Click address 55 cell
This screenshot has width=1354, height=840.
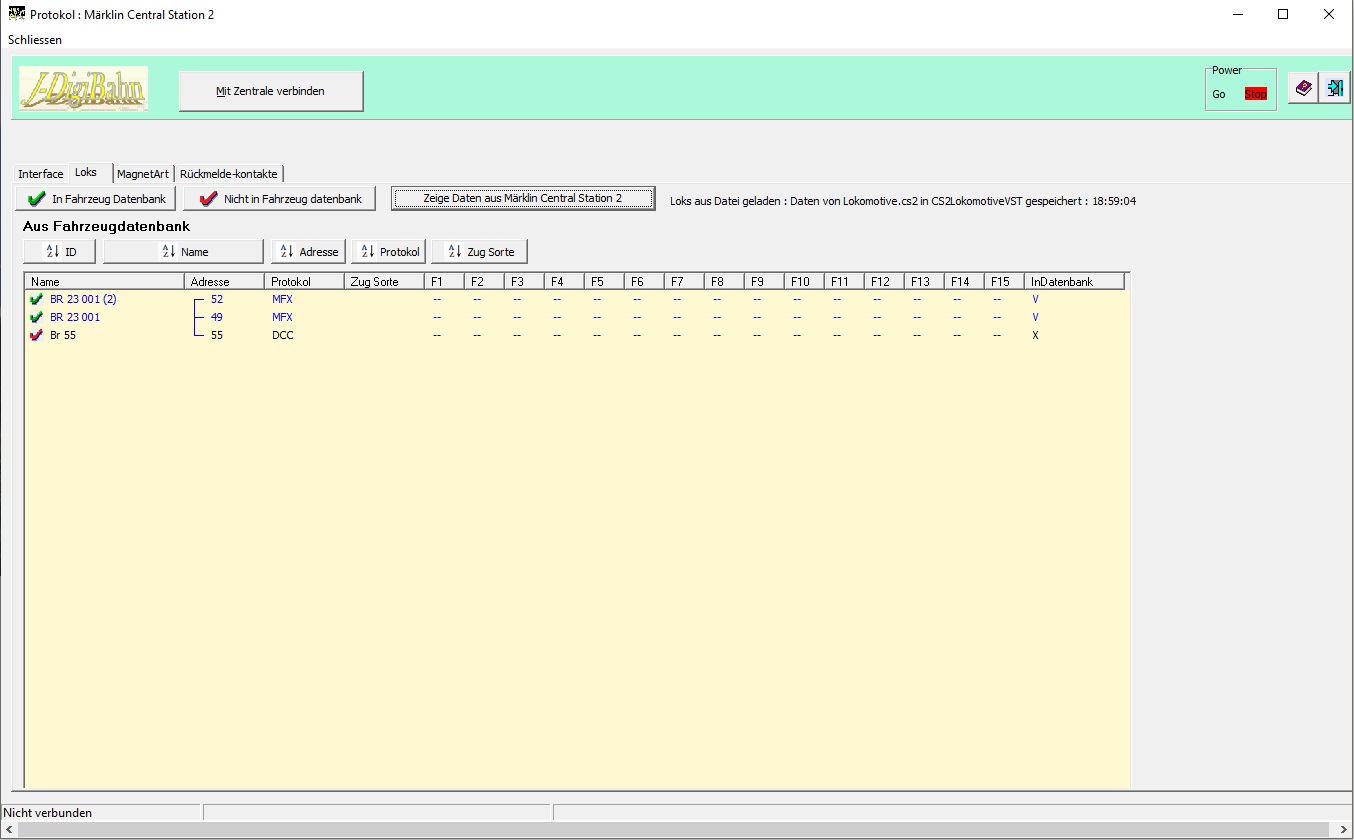click(217, 335)
